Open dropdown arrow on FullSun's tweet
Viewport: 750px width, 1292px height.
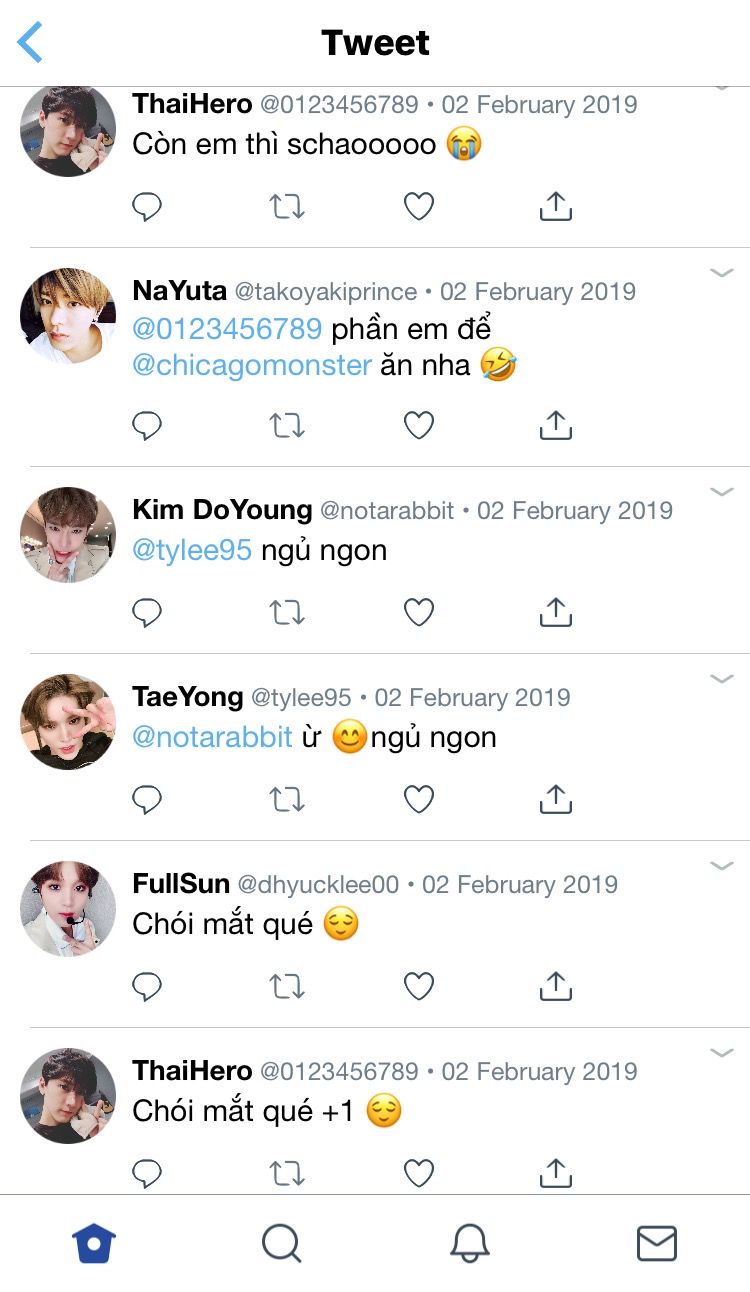coord(722,866)
